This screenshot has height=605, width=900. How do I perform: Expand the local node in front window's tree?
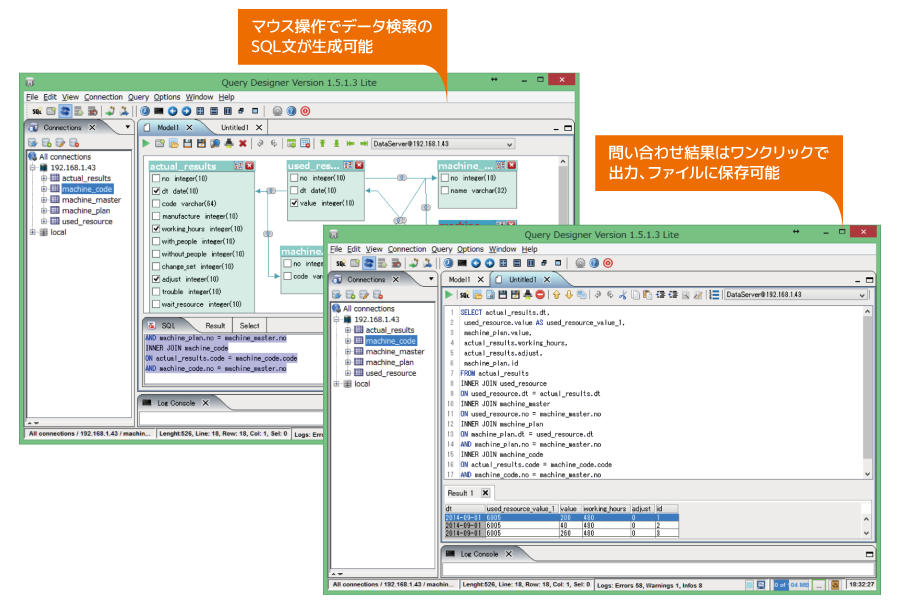pyautogui.click(x=336, y=384)
